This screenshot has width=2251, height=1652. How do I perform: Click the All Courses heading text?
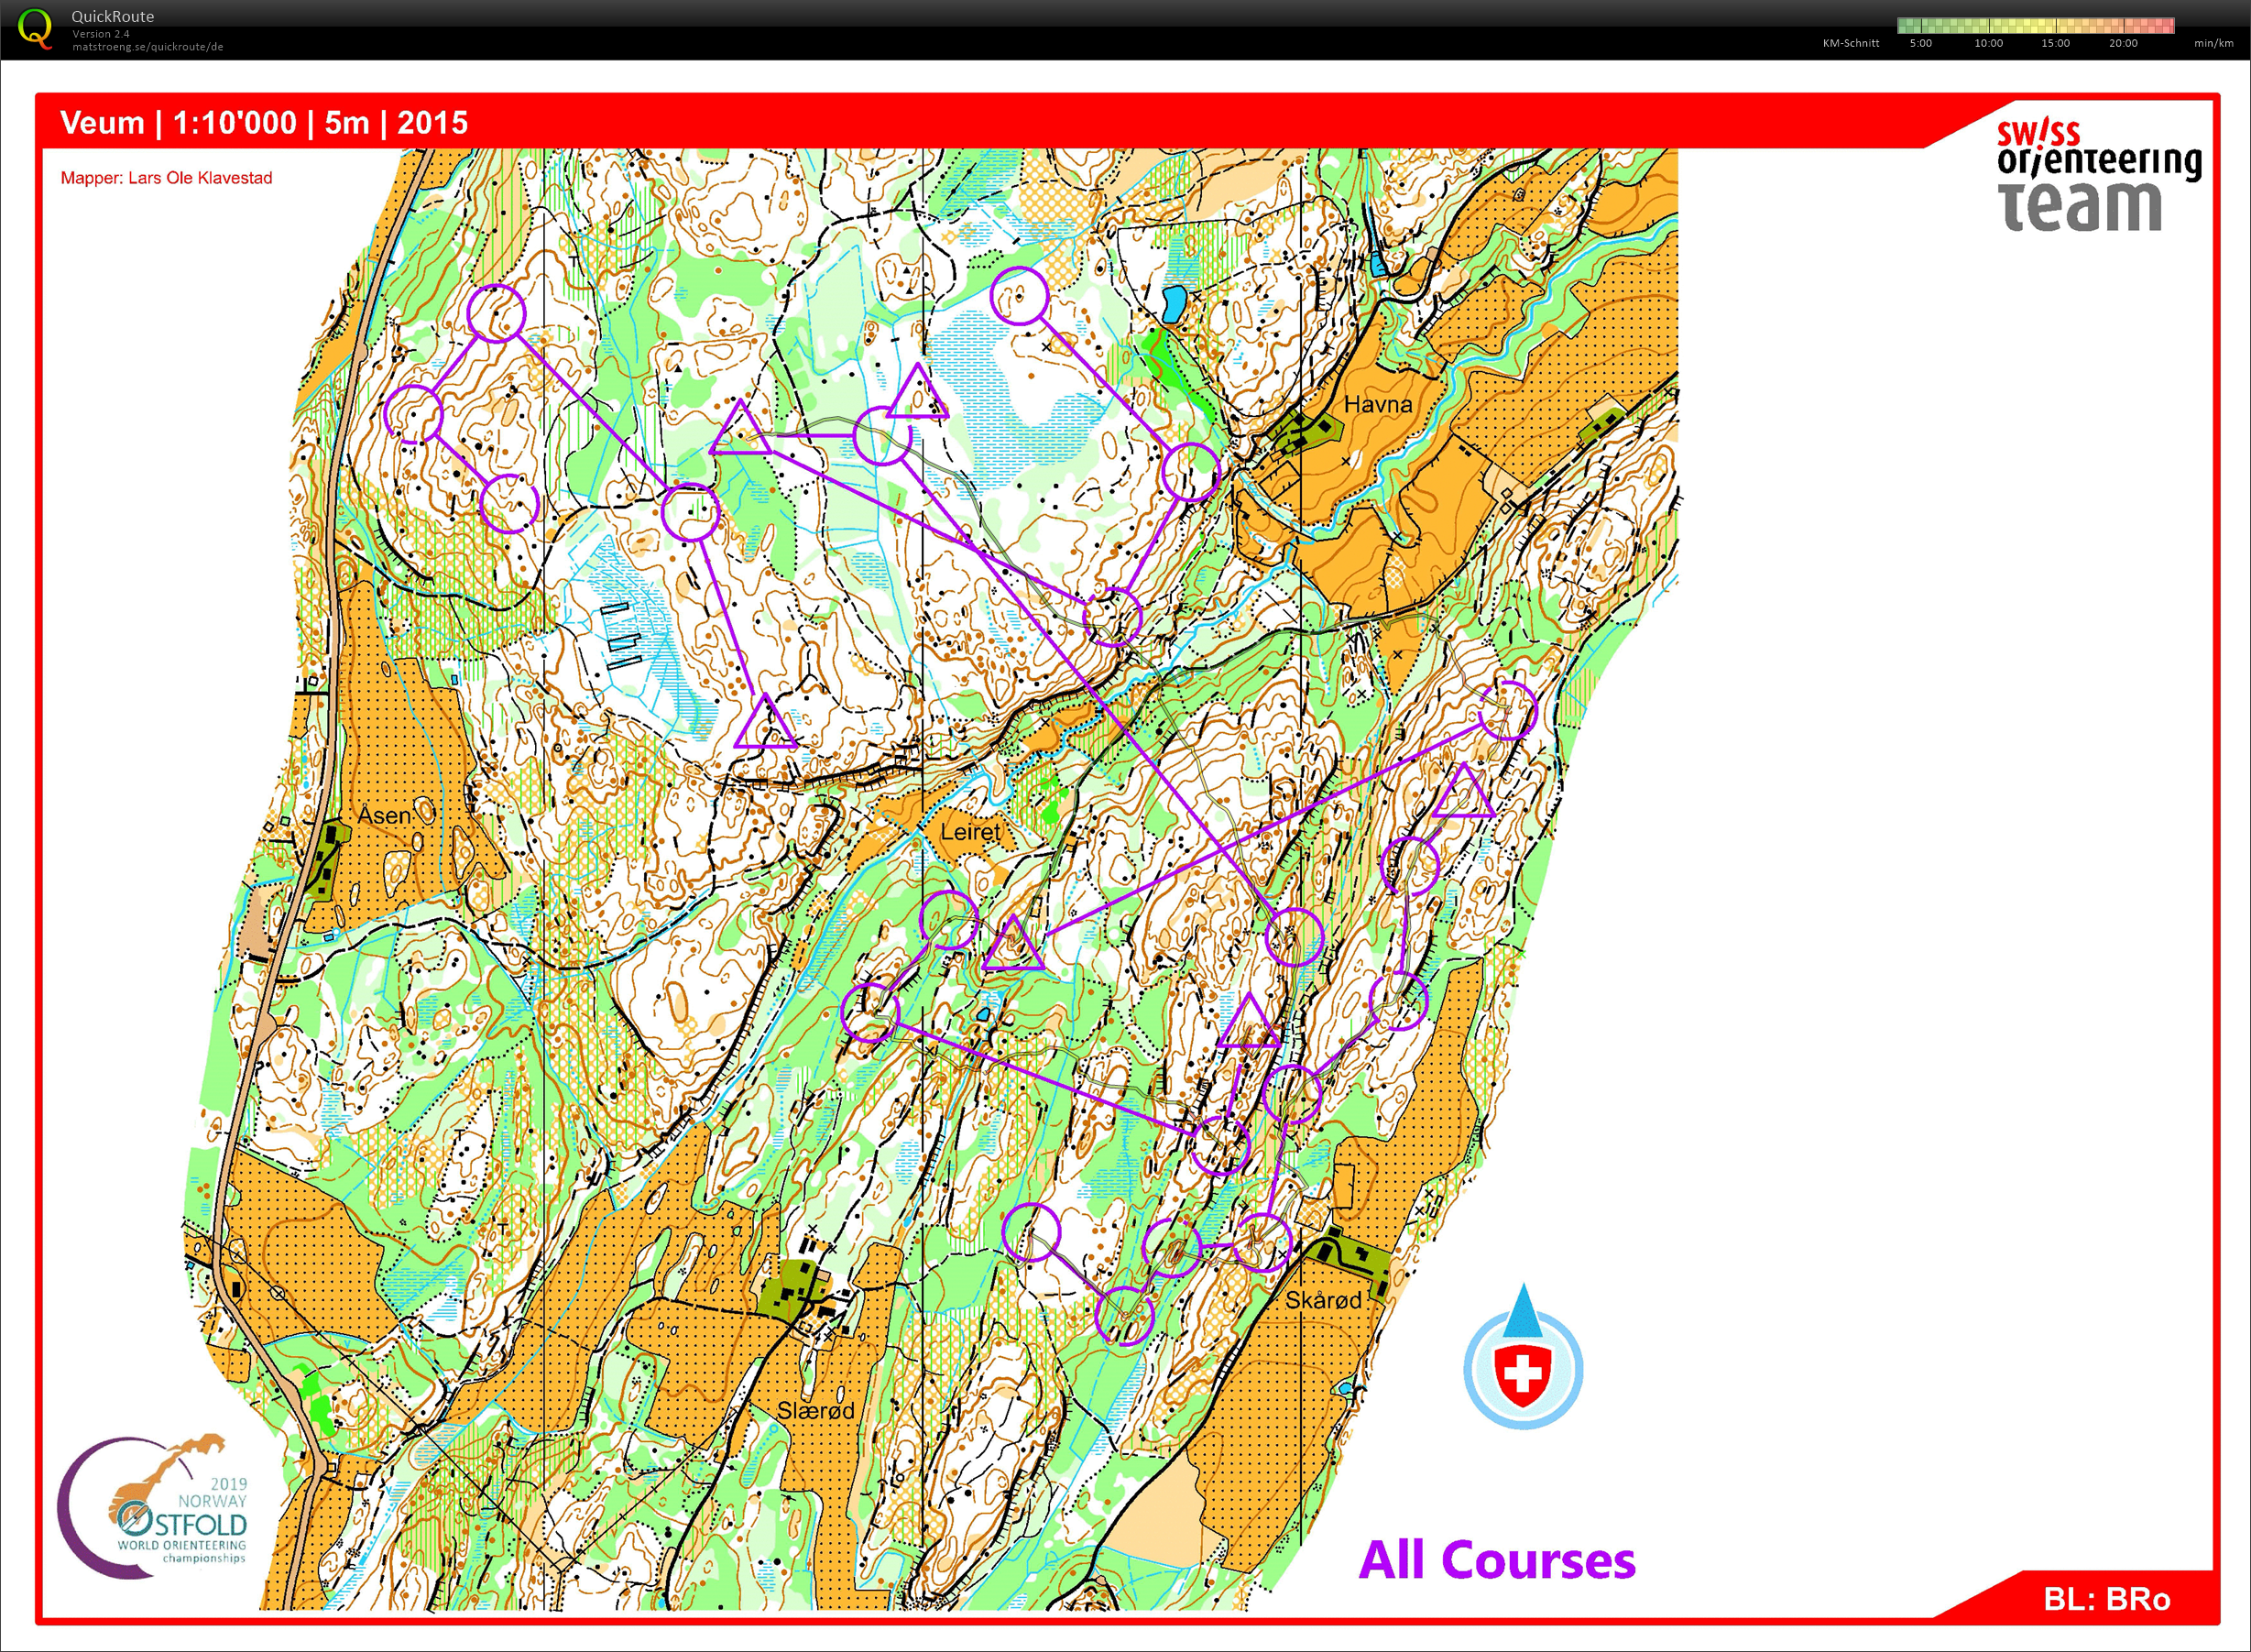(x=1496, y=1561)
